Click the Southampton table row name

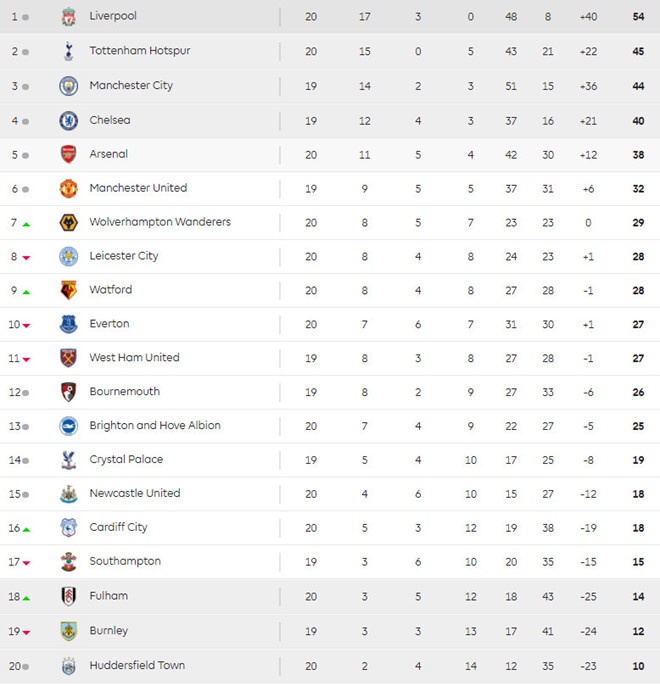coord(125,562)
